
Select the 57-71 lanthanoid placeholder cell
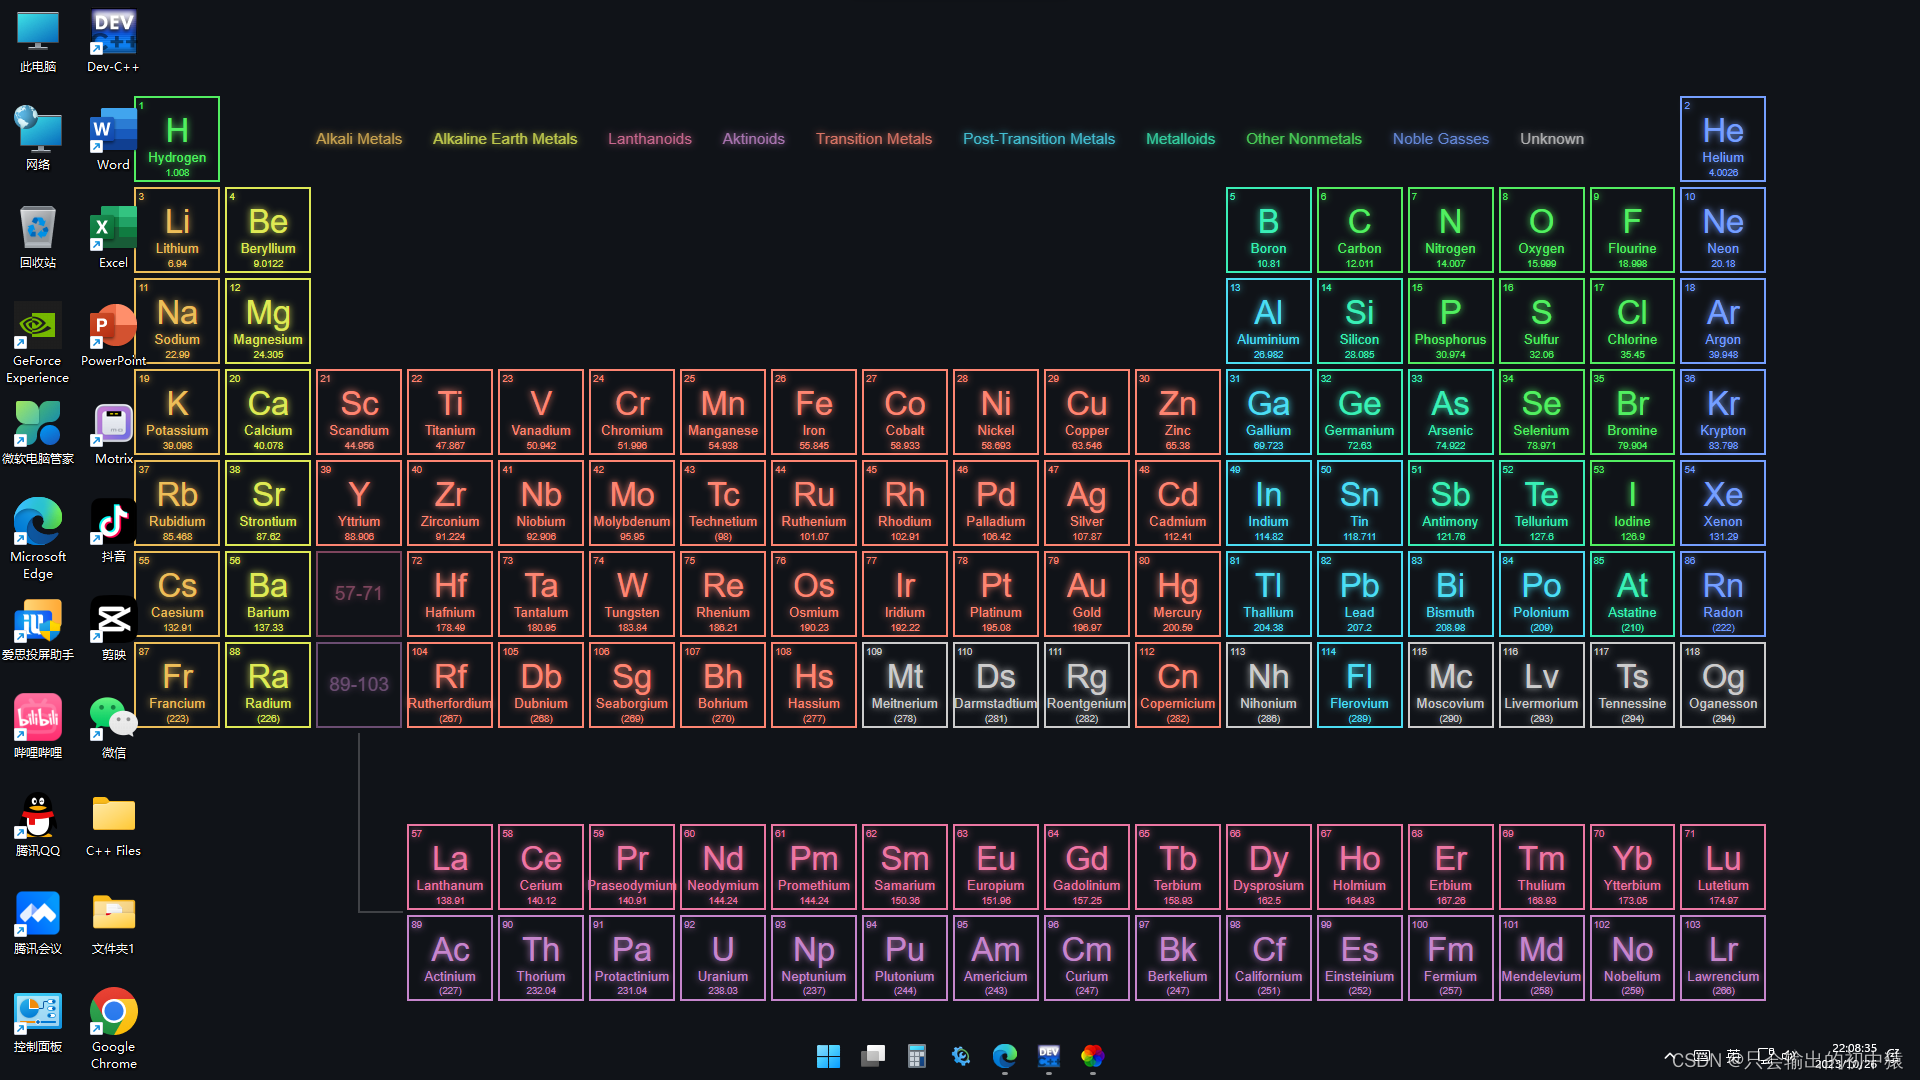(358, 594)
